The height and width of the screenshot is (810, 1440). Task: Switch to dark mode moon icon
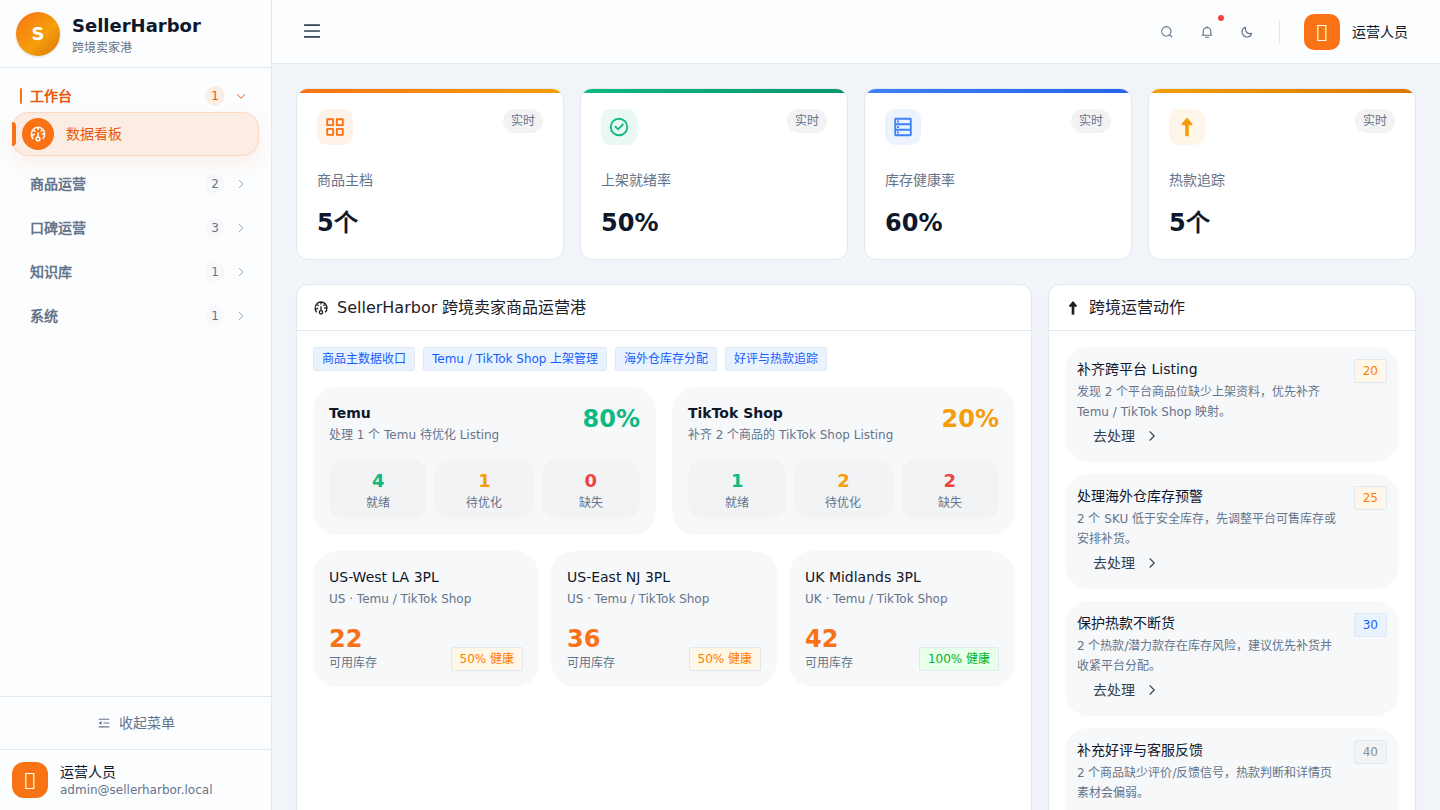tap(1247, 32)
